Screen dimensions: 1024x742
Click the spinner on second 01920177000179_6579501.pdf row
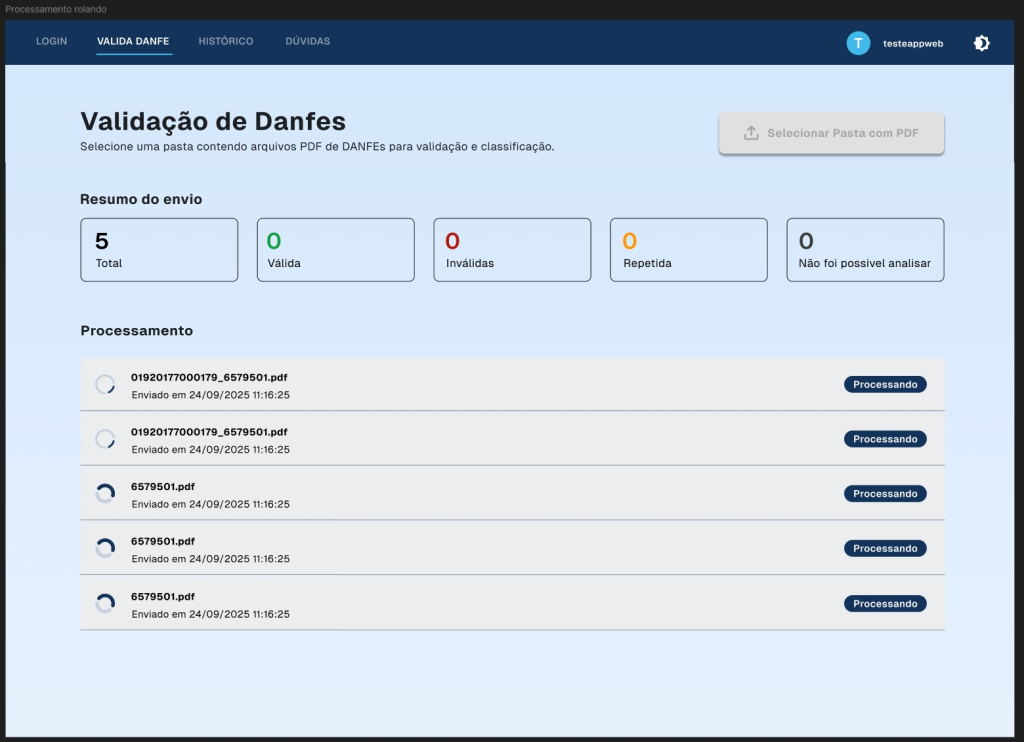[x=105, y=438]
